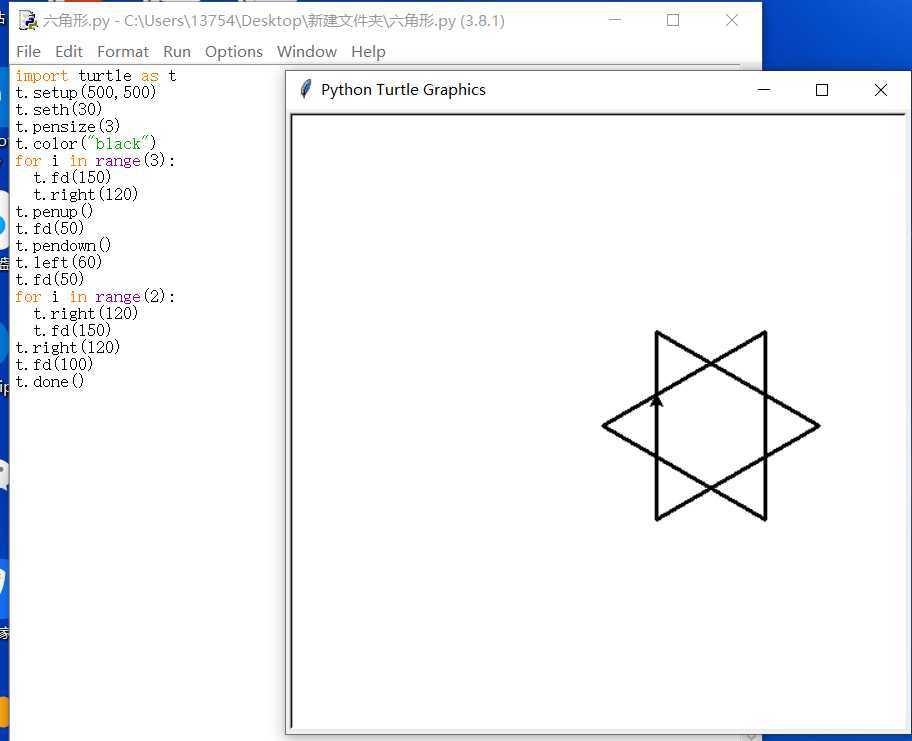Click the line 't.left(60)'
The width and height of the screenshot is (912, 741).
click(x=59, y=262)
